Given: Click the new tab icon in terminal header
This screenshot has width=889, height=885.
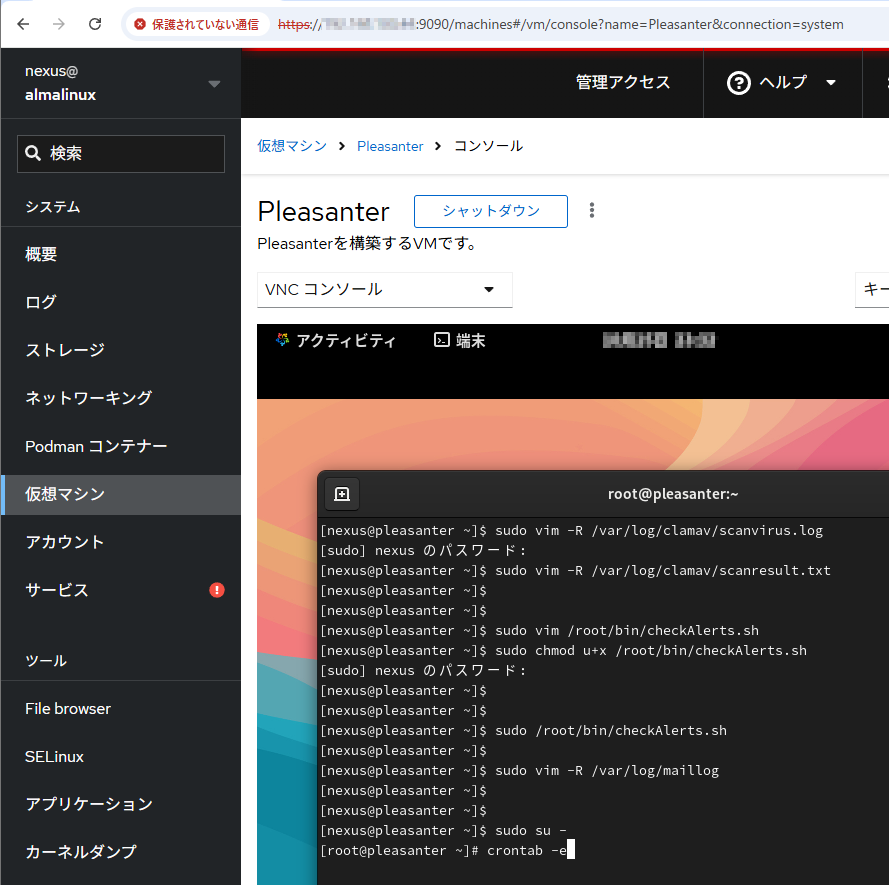Looking at the screenshot, I should point(342,494).
